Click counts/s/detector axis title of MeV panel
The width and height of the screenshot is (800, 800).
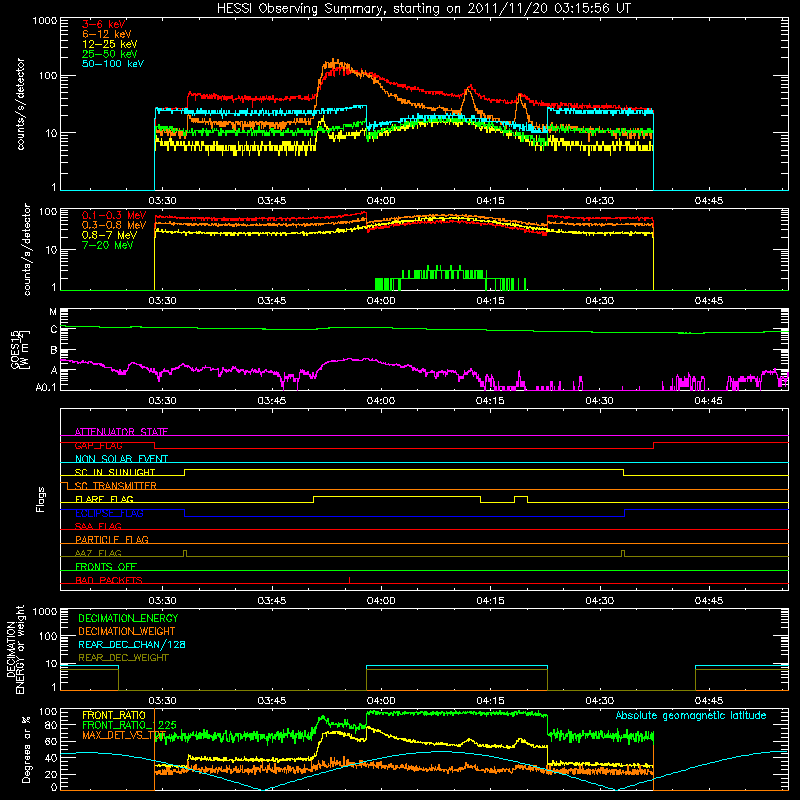click(27, 249)
